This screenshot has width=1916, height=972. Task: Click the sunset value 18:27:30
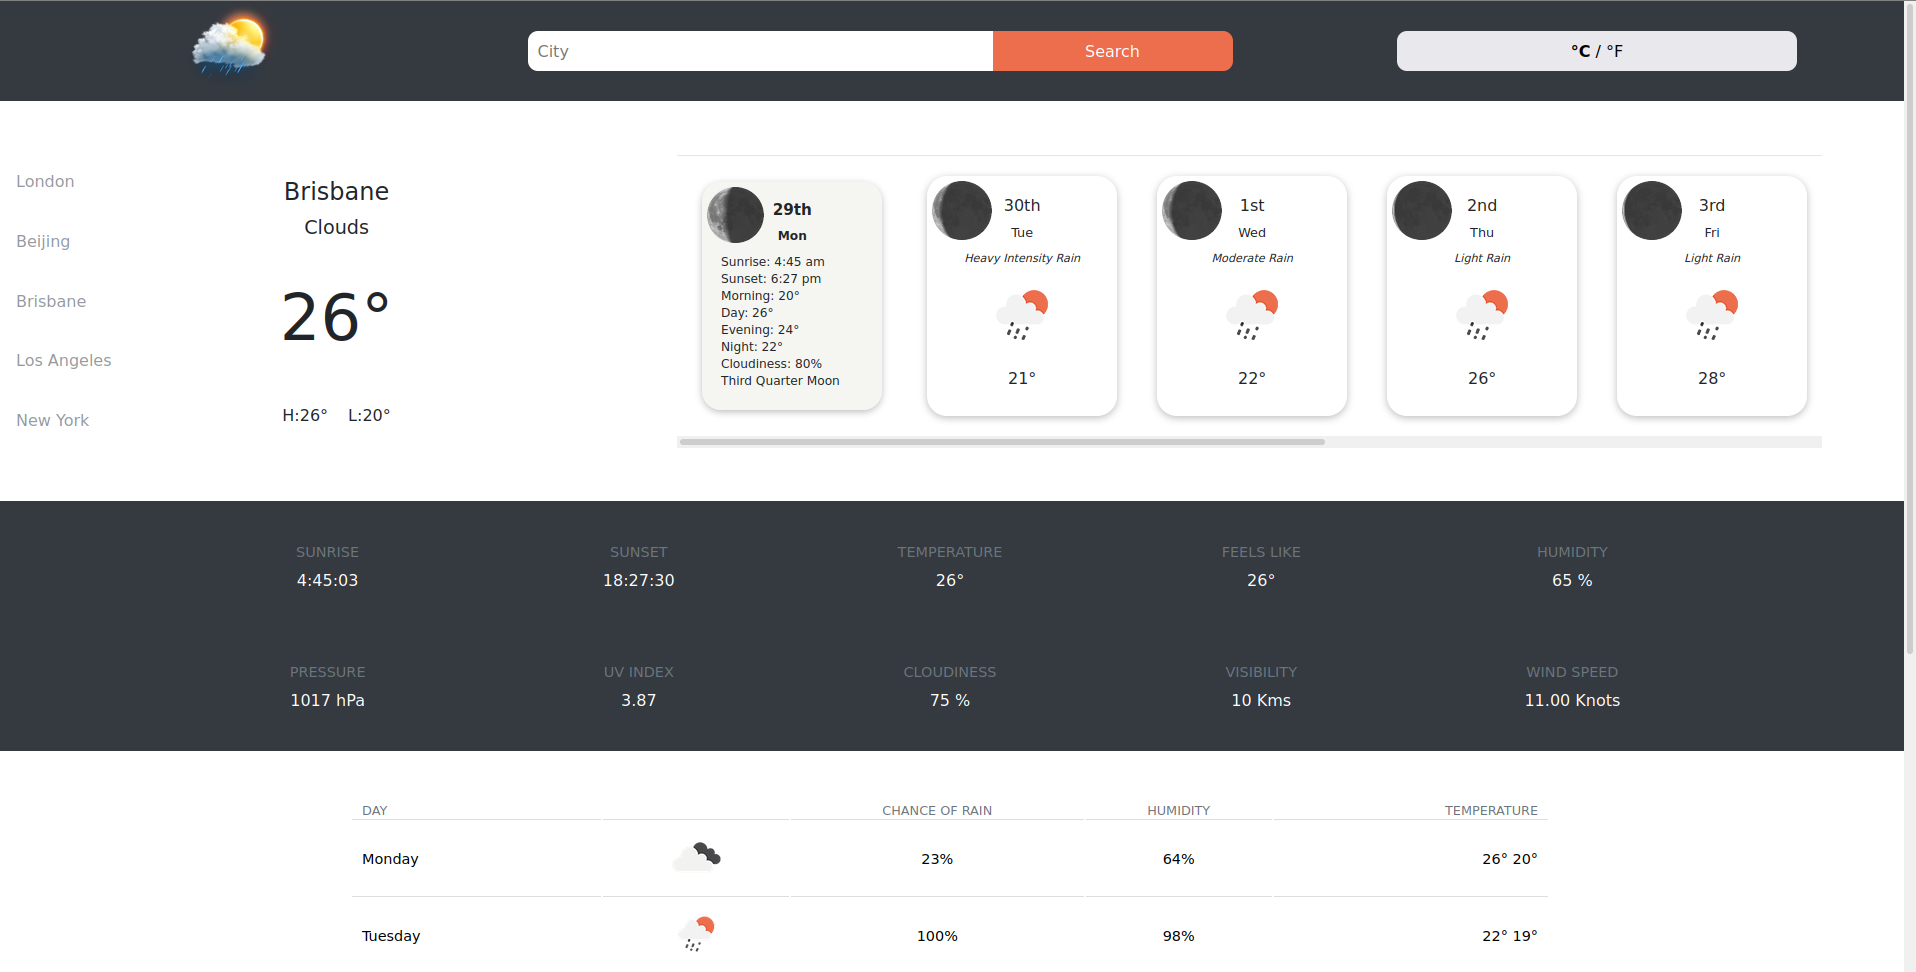click(639, 580)
